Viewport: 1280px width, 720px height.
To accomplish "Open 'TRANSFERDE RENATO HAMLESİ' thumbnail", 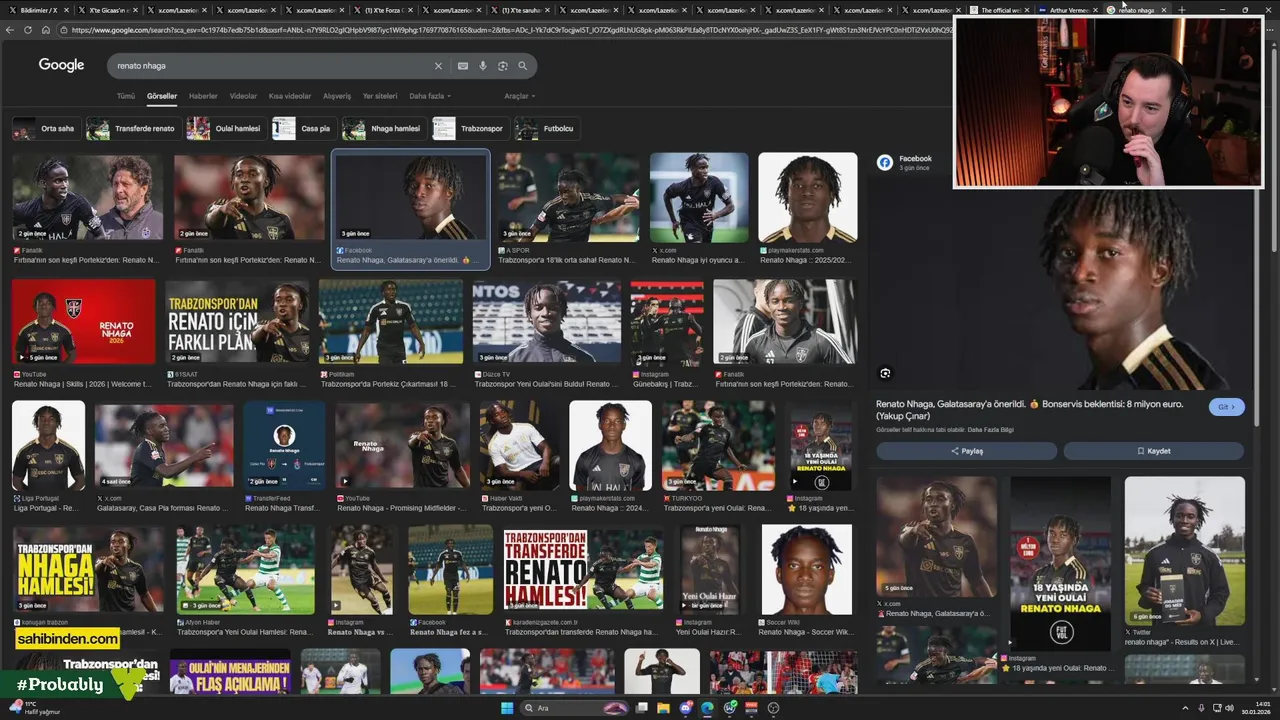I will click(583, 569).
